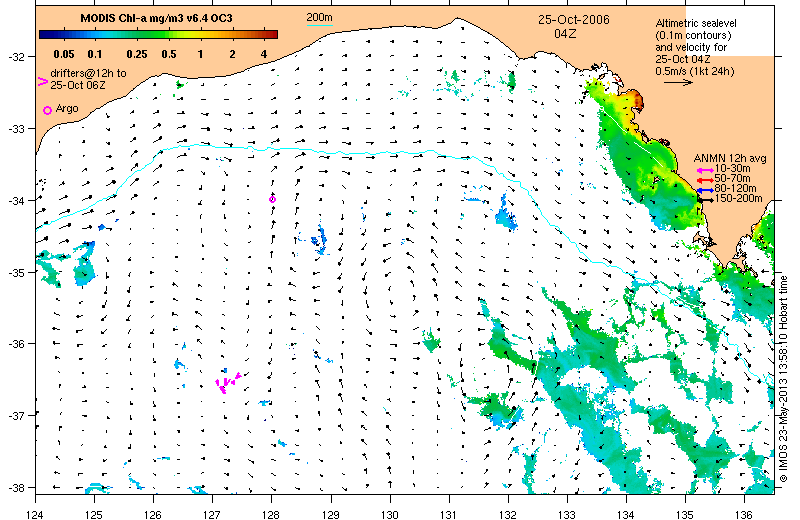This screenshot has width=800, height=520.
Task: Click the 0.05 colorbar tick label
Action: tap(64, 54)
